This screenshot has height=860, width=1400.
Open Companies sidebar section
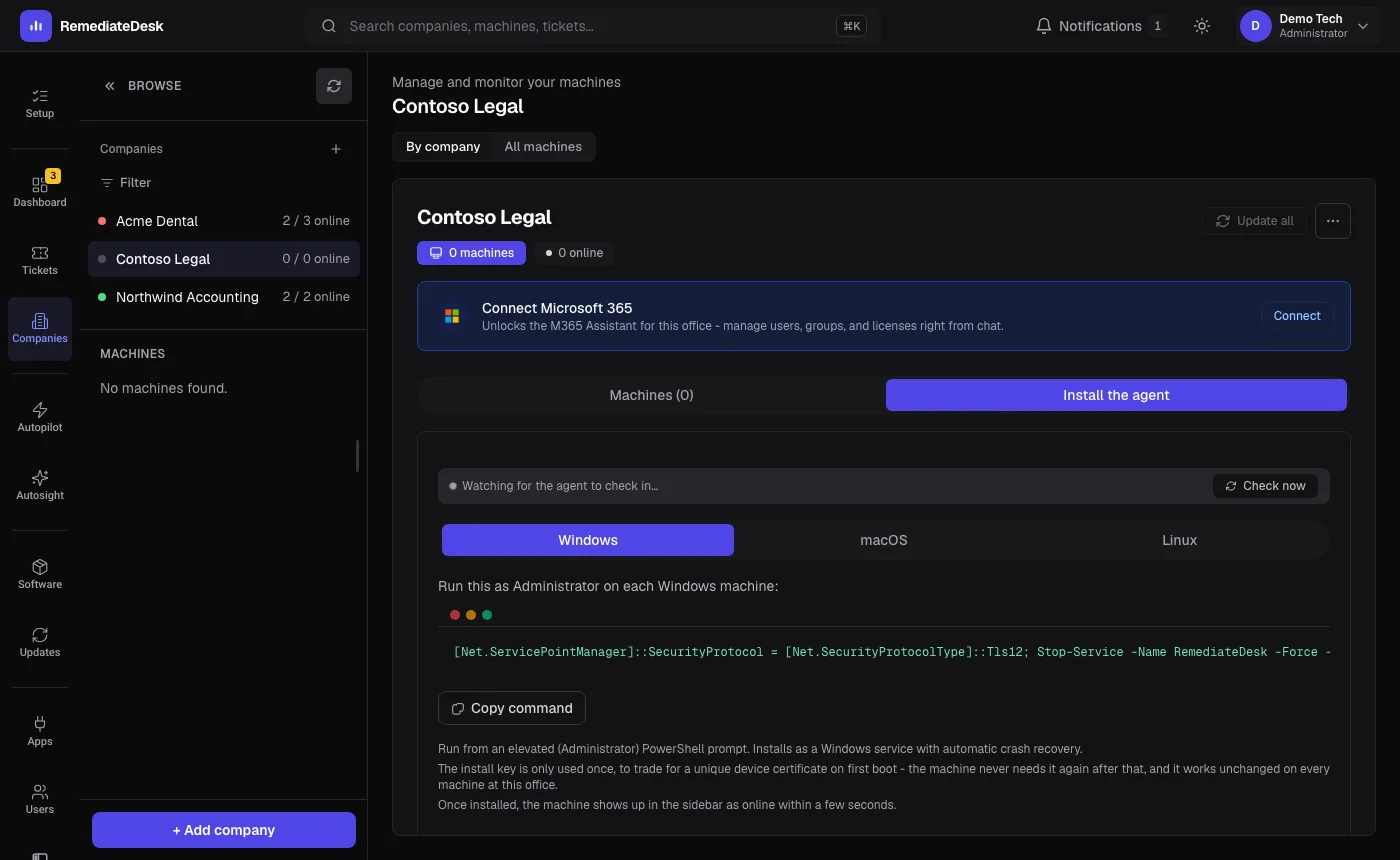(40, 328)
